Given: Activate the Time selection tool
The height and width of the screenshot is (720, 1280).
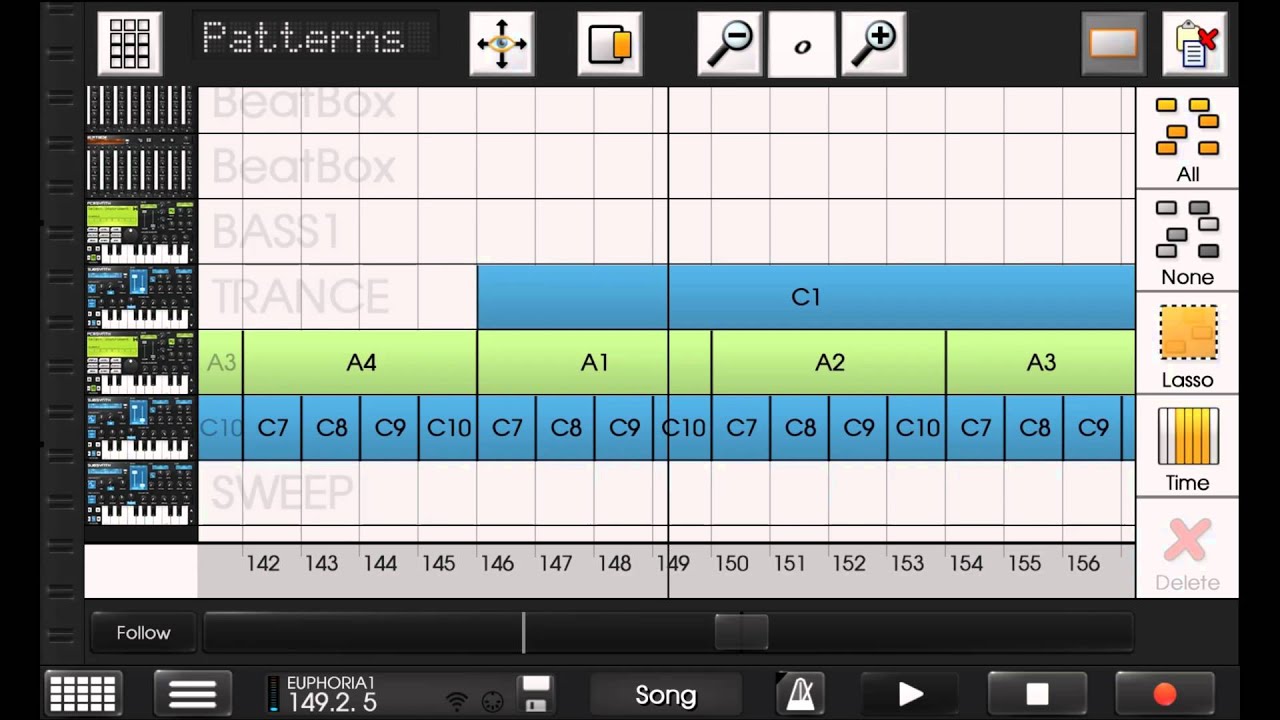Looking at the screenshot, I should coord(1187,447).
